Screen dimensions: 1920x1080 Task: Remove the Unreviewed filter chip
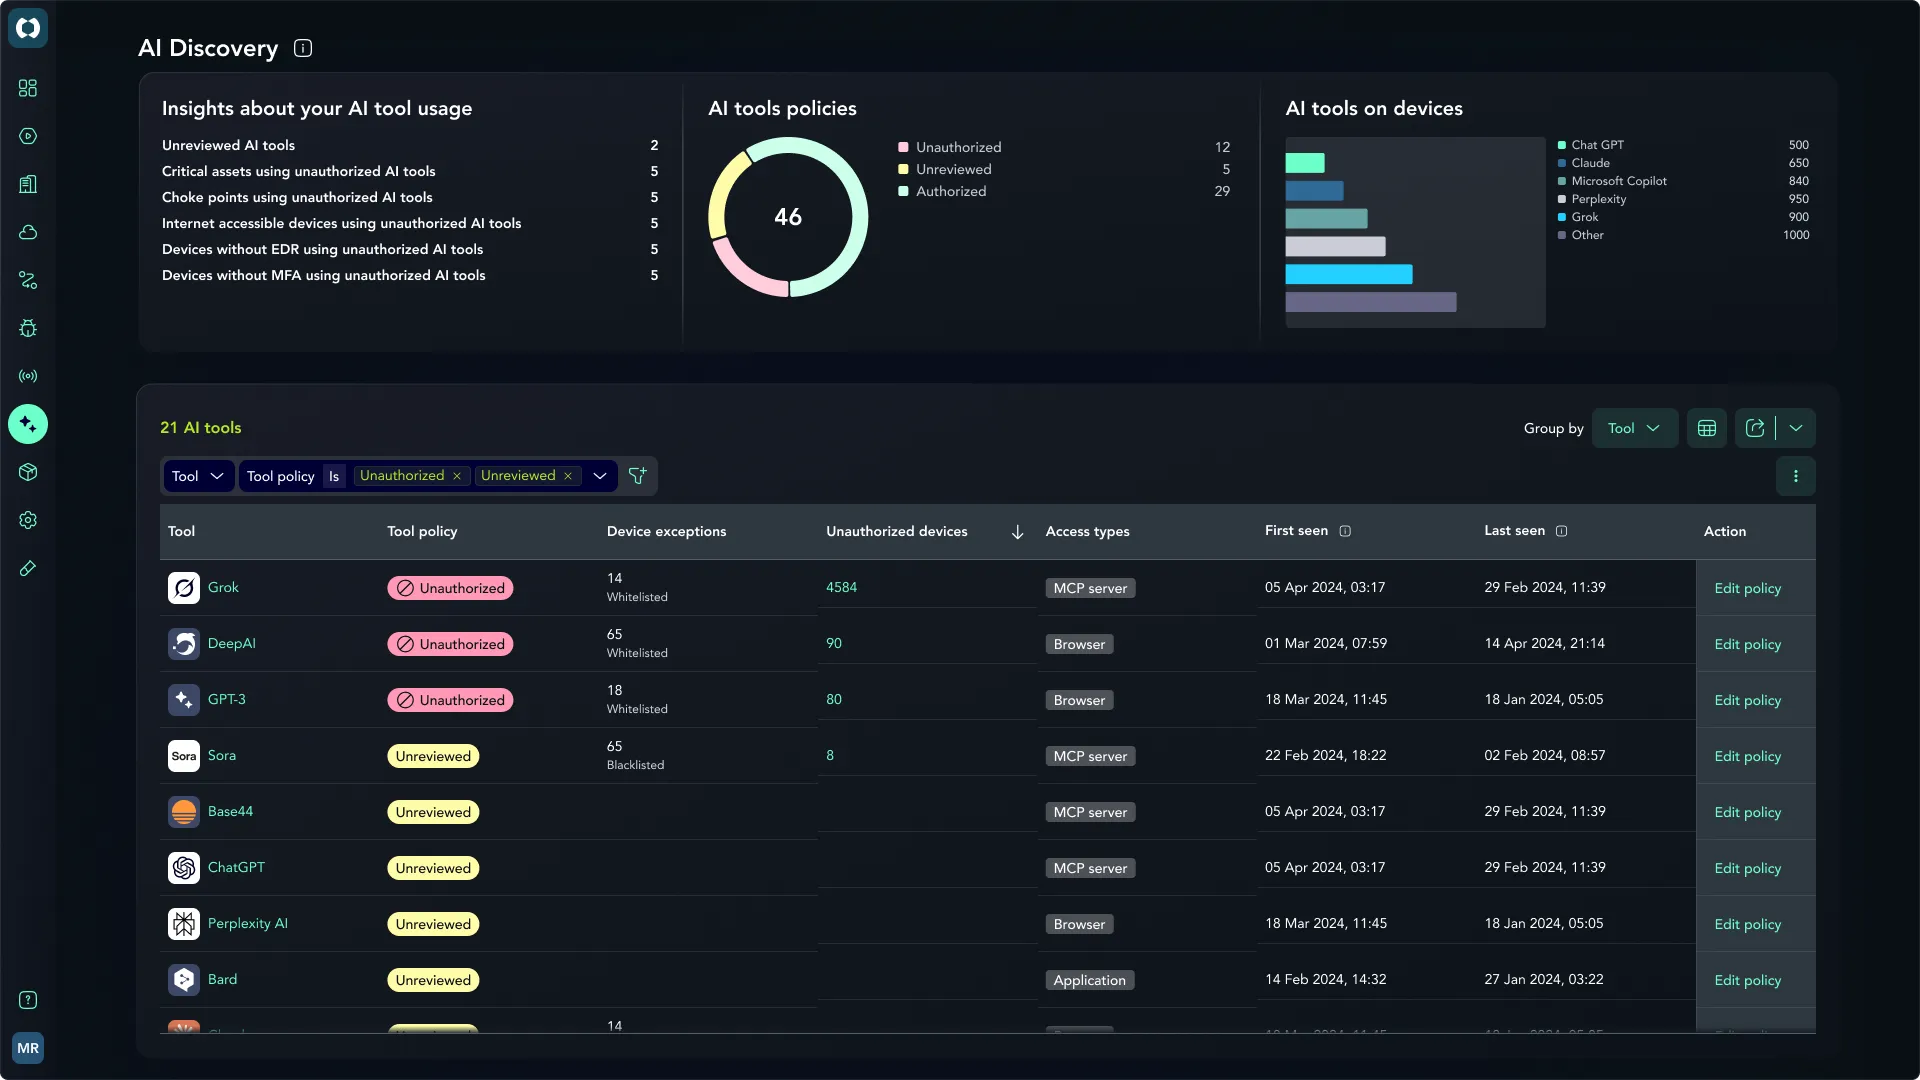(568, 476)
